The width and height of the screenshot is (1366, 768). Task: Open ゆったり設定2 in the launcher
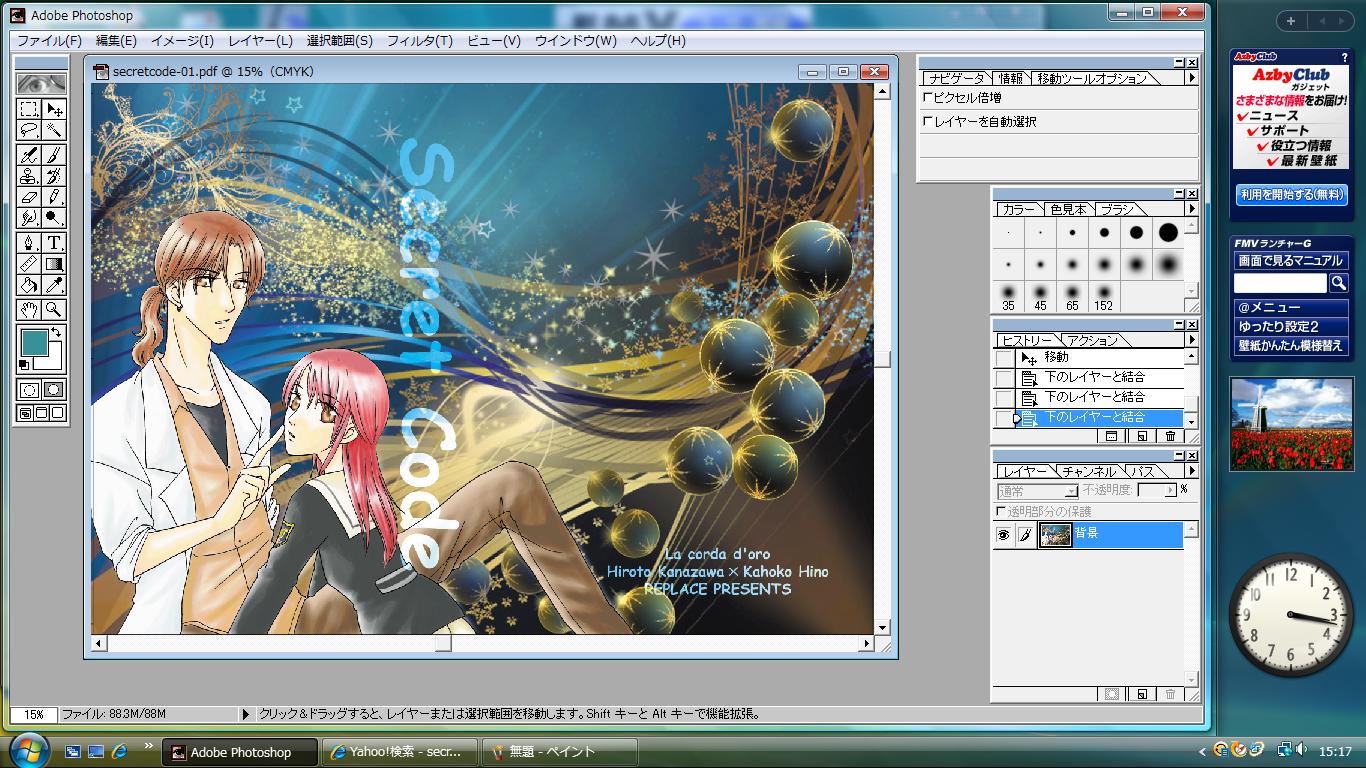1291,327
